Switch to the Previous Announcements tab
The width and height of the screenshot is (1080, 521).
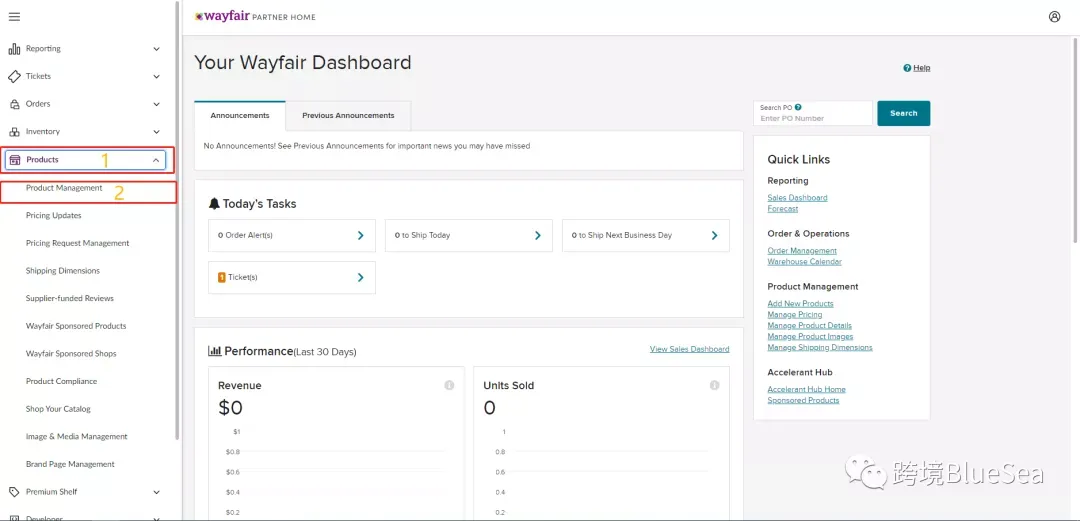[x=349, y=116]
